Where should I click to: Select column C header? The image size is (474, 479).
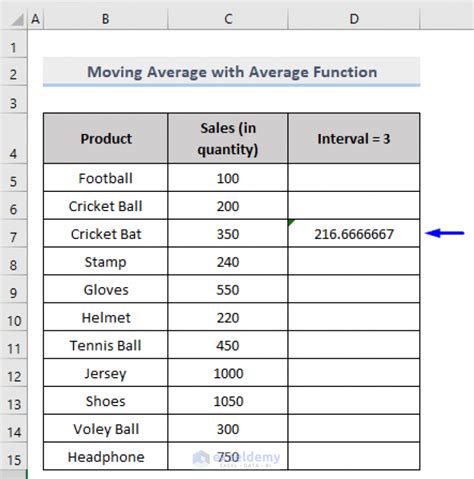tap(228, 19)
